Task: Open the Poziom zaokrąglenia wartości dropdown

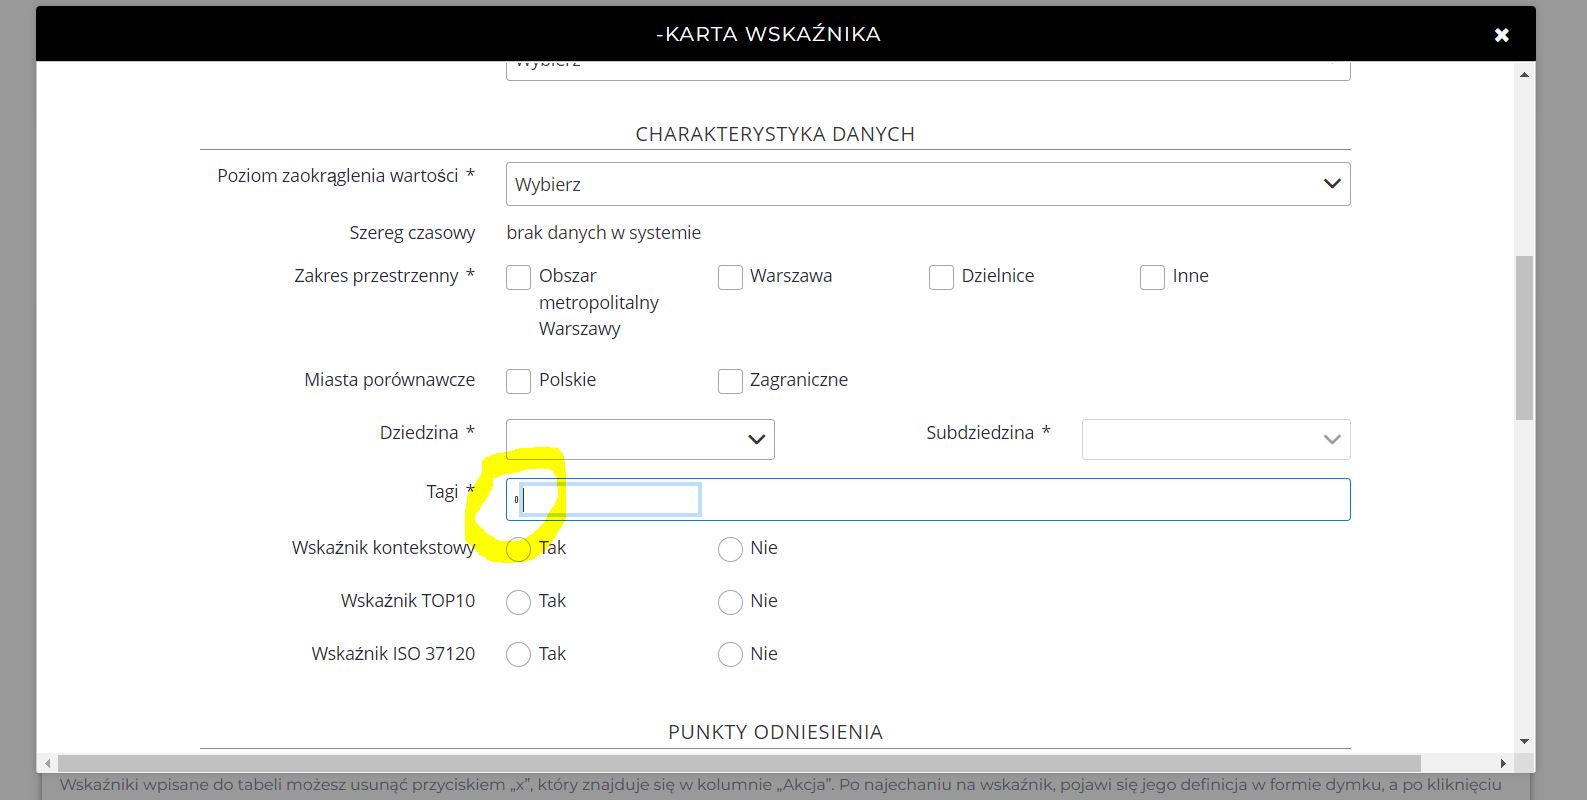Action: 927,184
